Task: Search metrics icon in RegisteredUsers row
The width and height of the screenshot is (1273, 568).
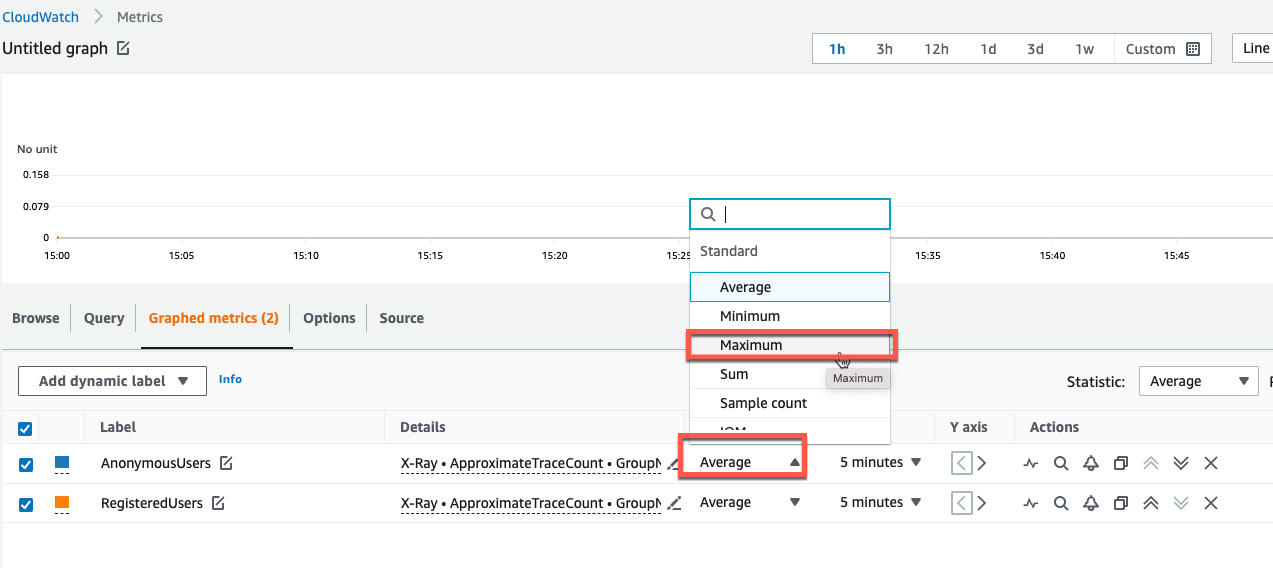Action: click(x=1061, y=503)
